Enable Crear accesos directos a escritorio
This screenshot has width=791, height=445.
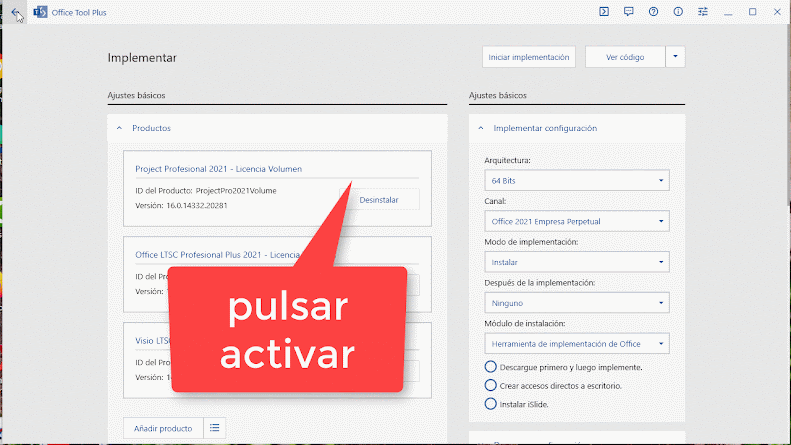click(490, 385)
